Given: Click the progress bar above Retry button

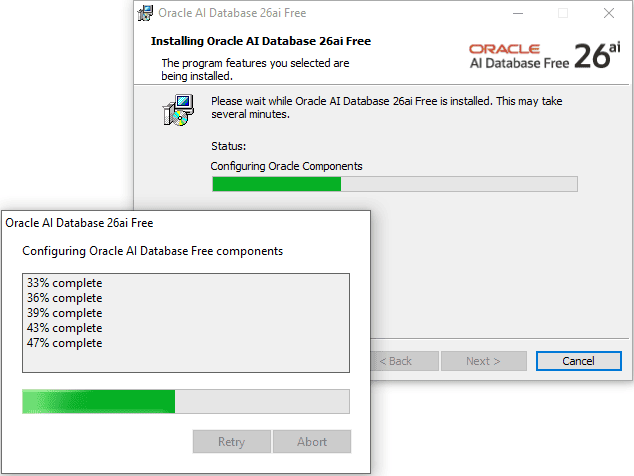Looking at the screenshot, I should 185,402.
